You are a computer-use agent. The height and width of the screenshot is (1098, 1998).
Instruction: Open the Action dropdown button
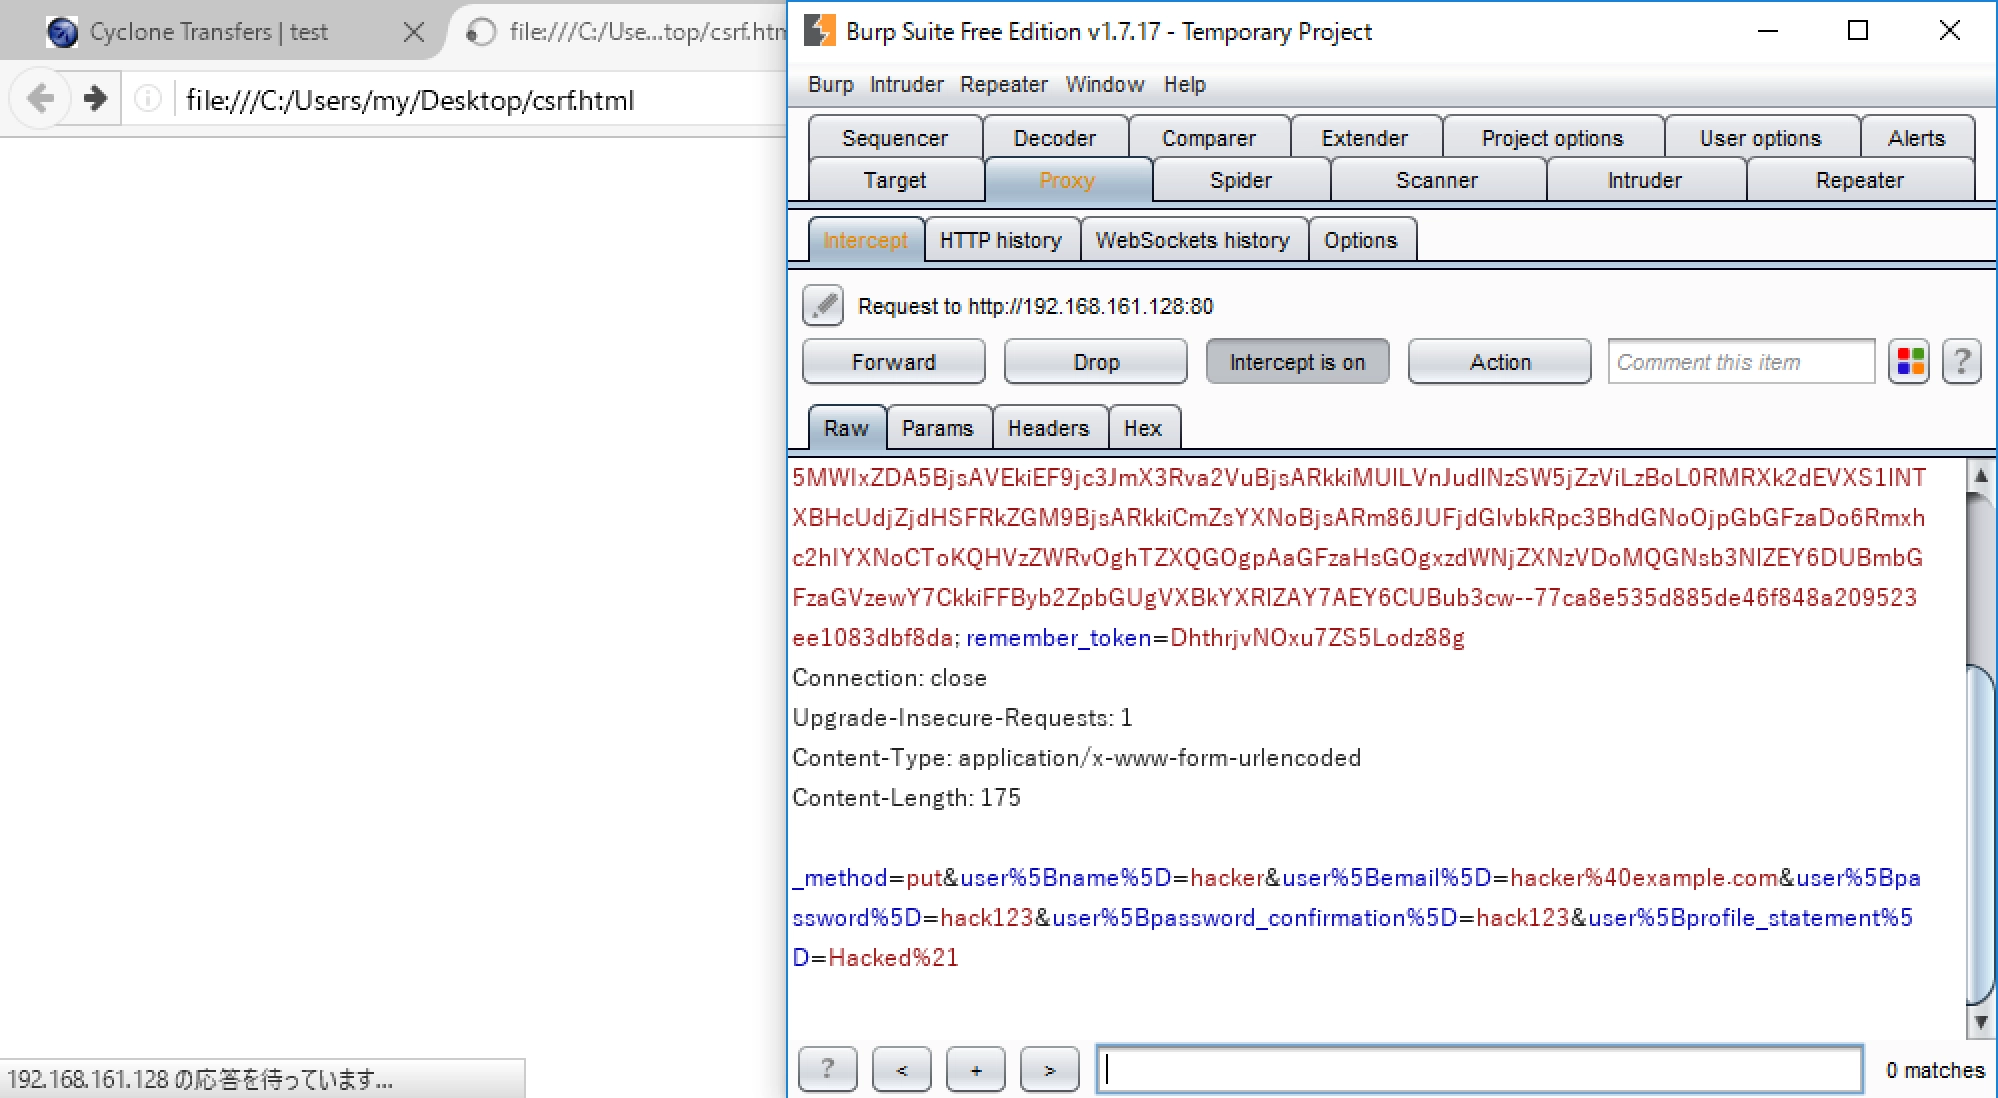1499,362
